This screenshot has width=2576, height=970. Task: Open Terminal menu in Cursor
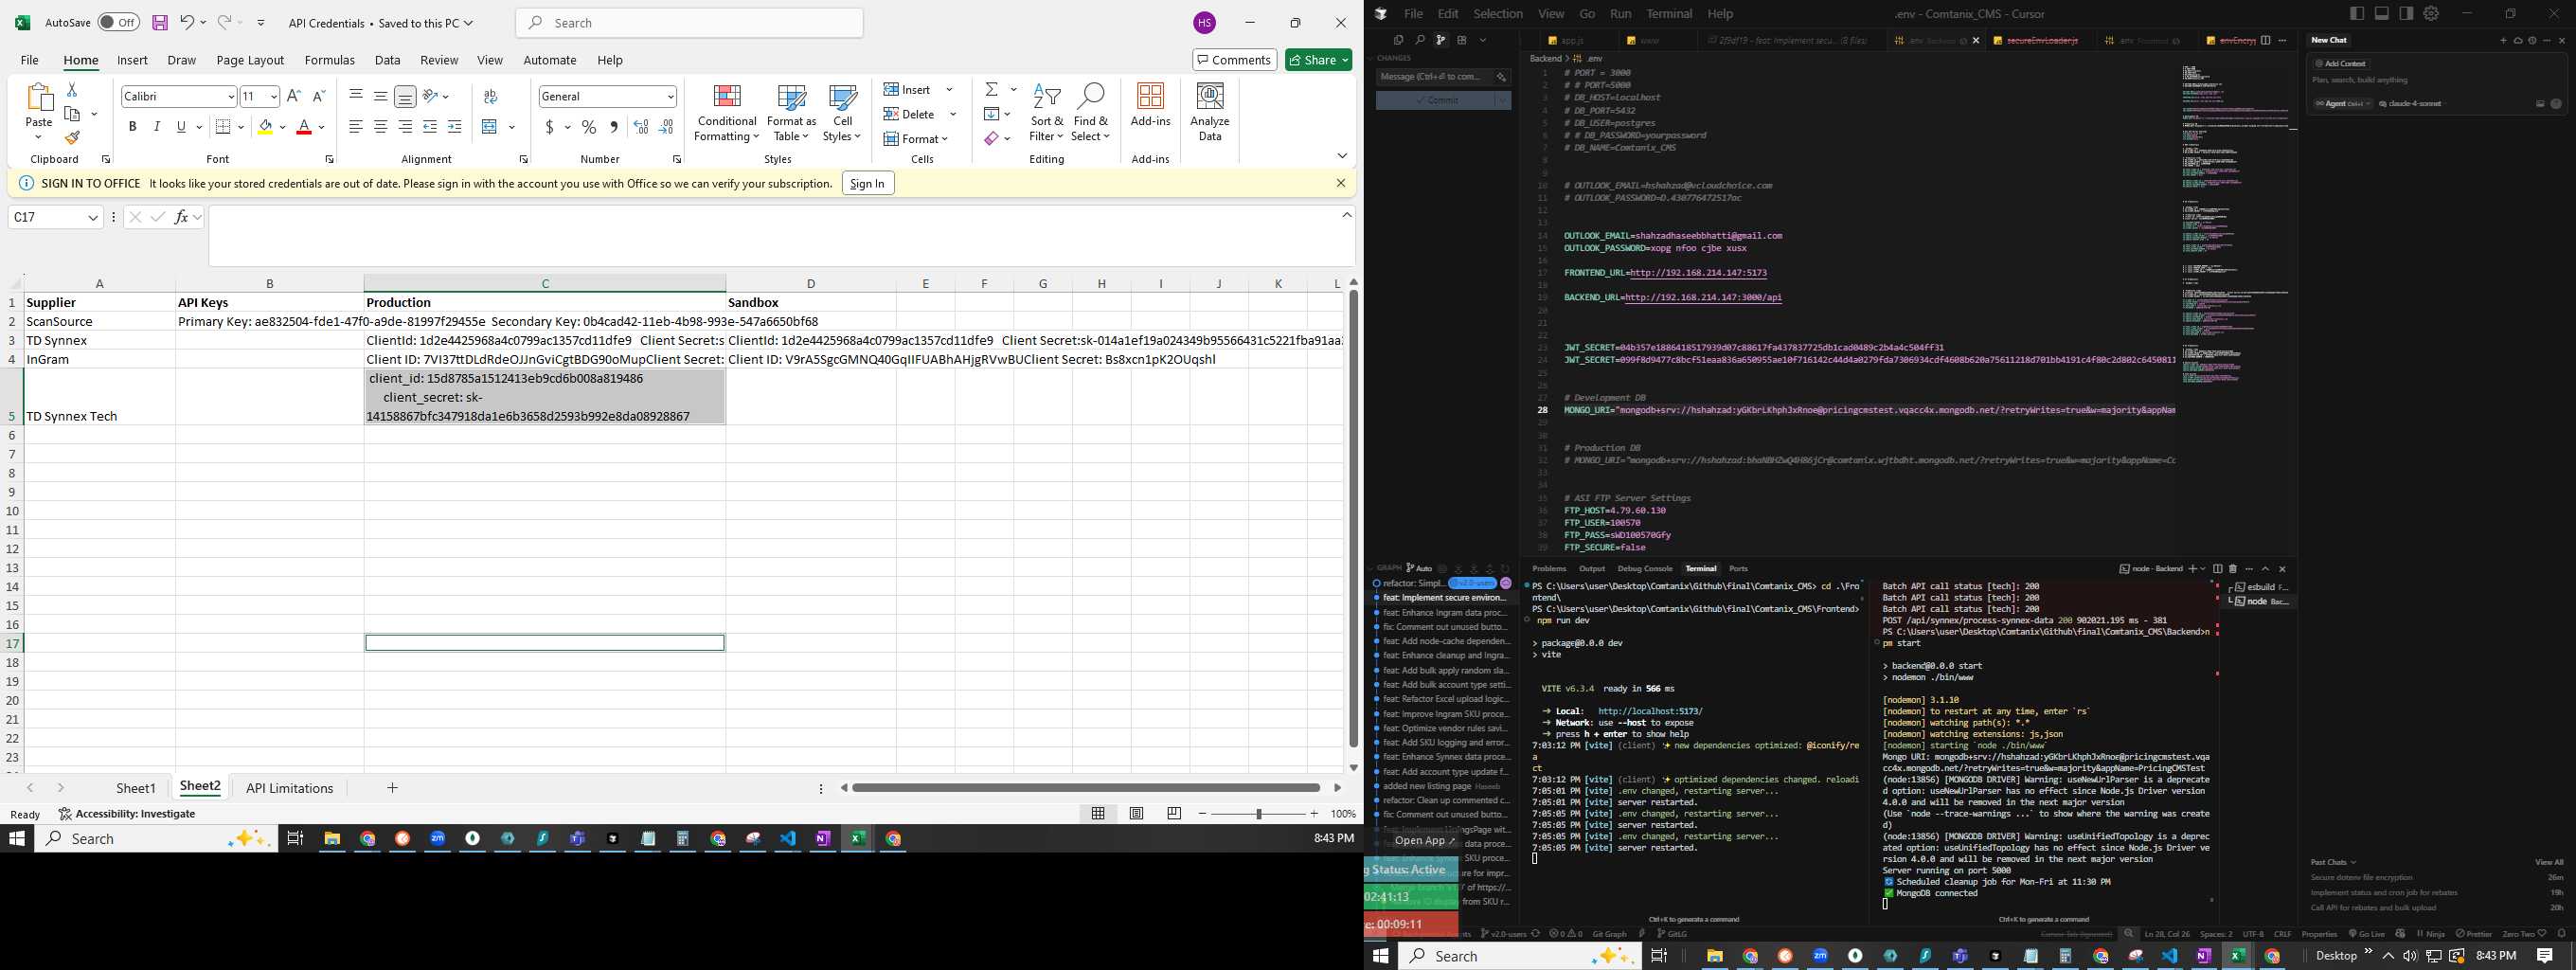(1669, 14)
